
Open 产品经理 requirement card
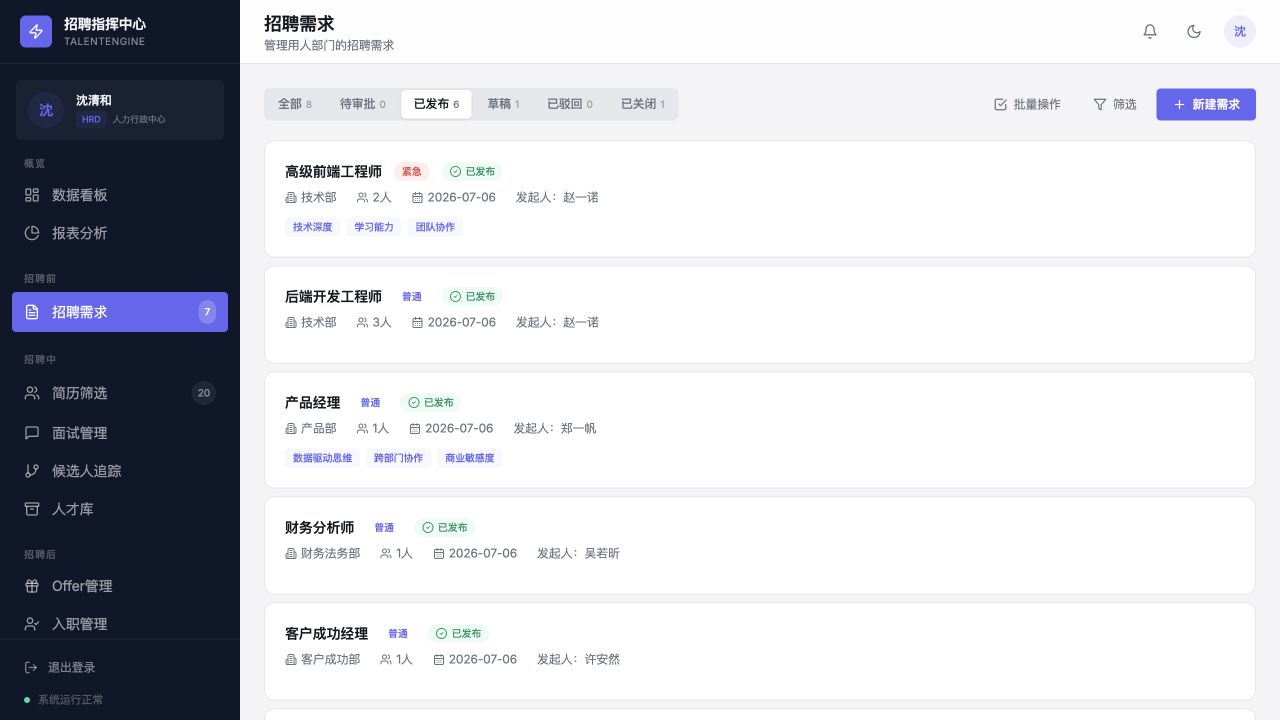[x=760, y=430]
